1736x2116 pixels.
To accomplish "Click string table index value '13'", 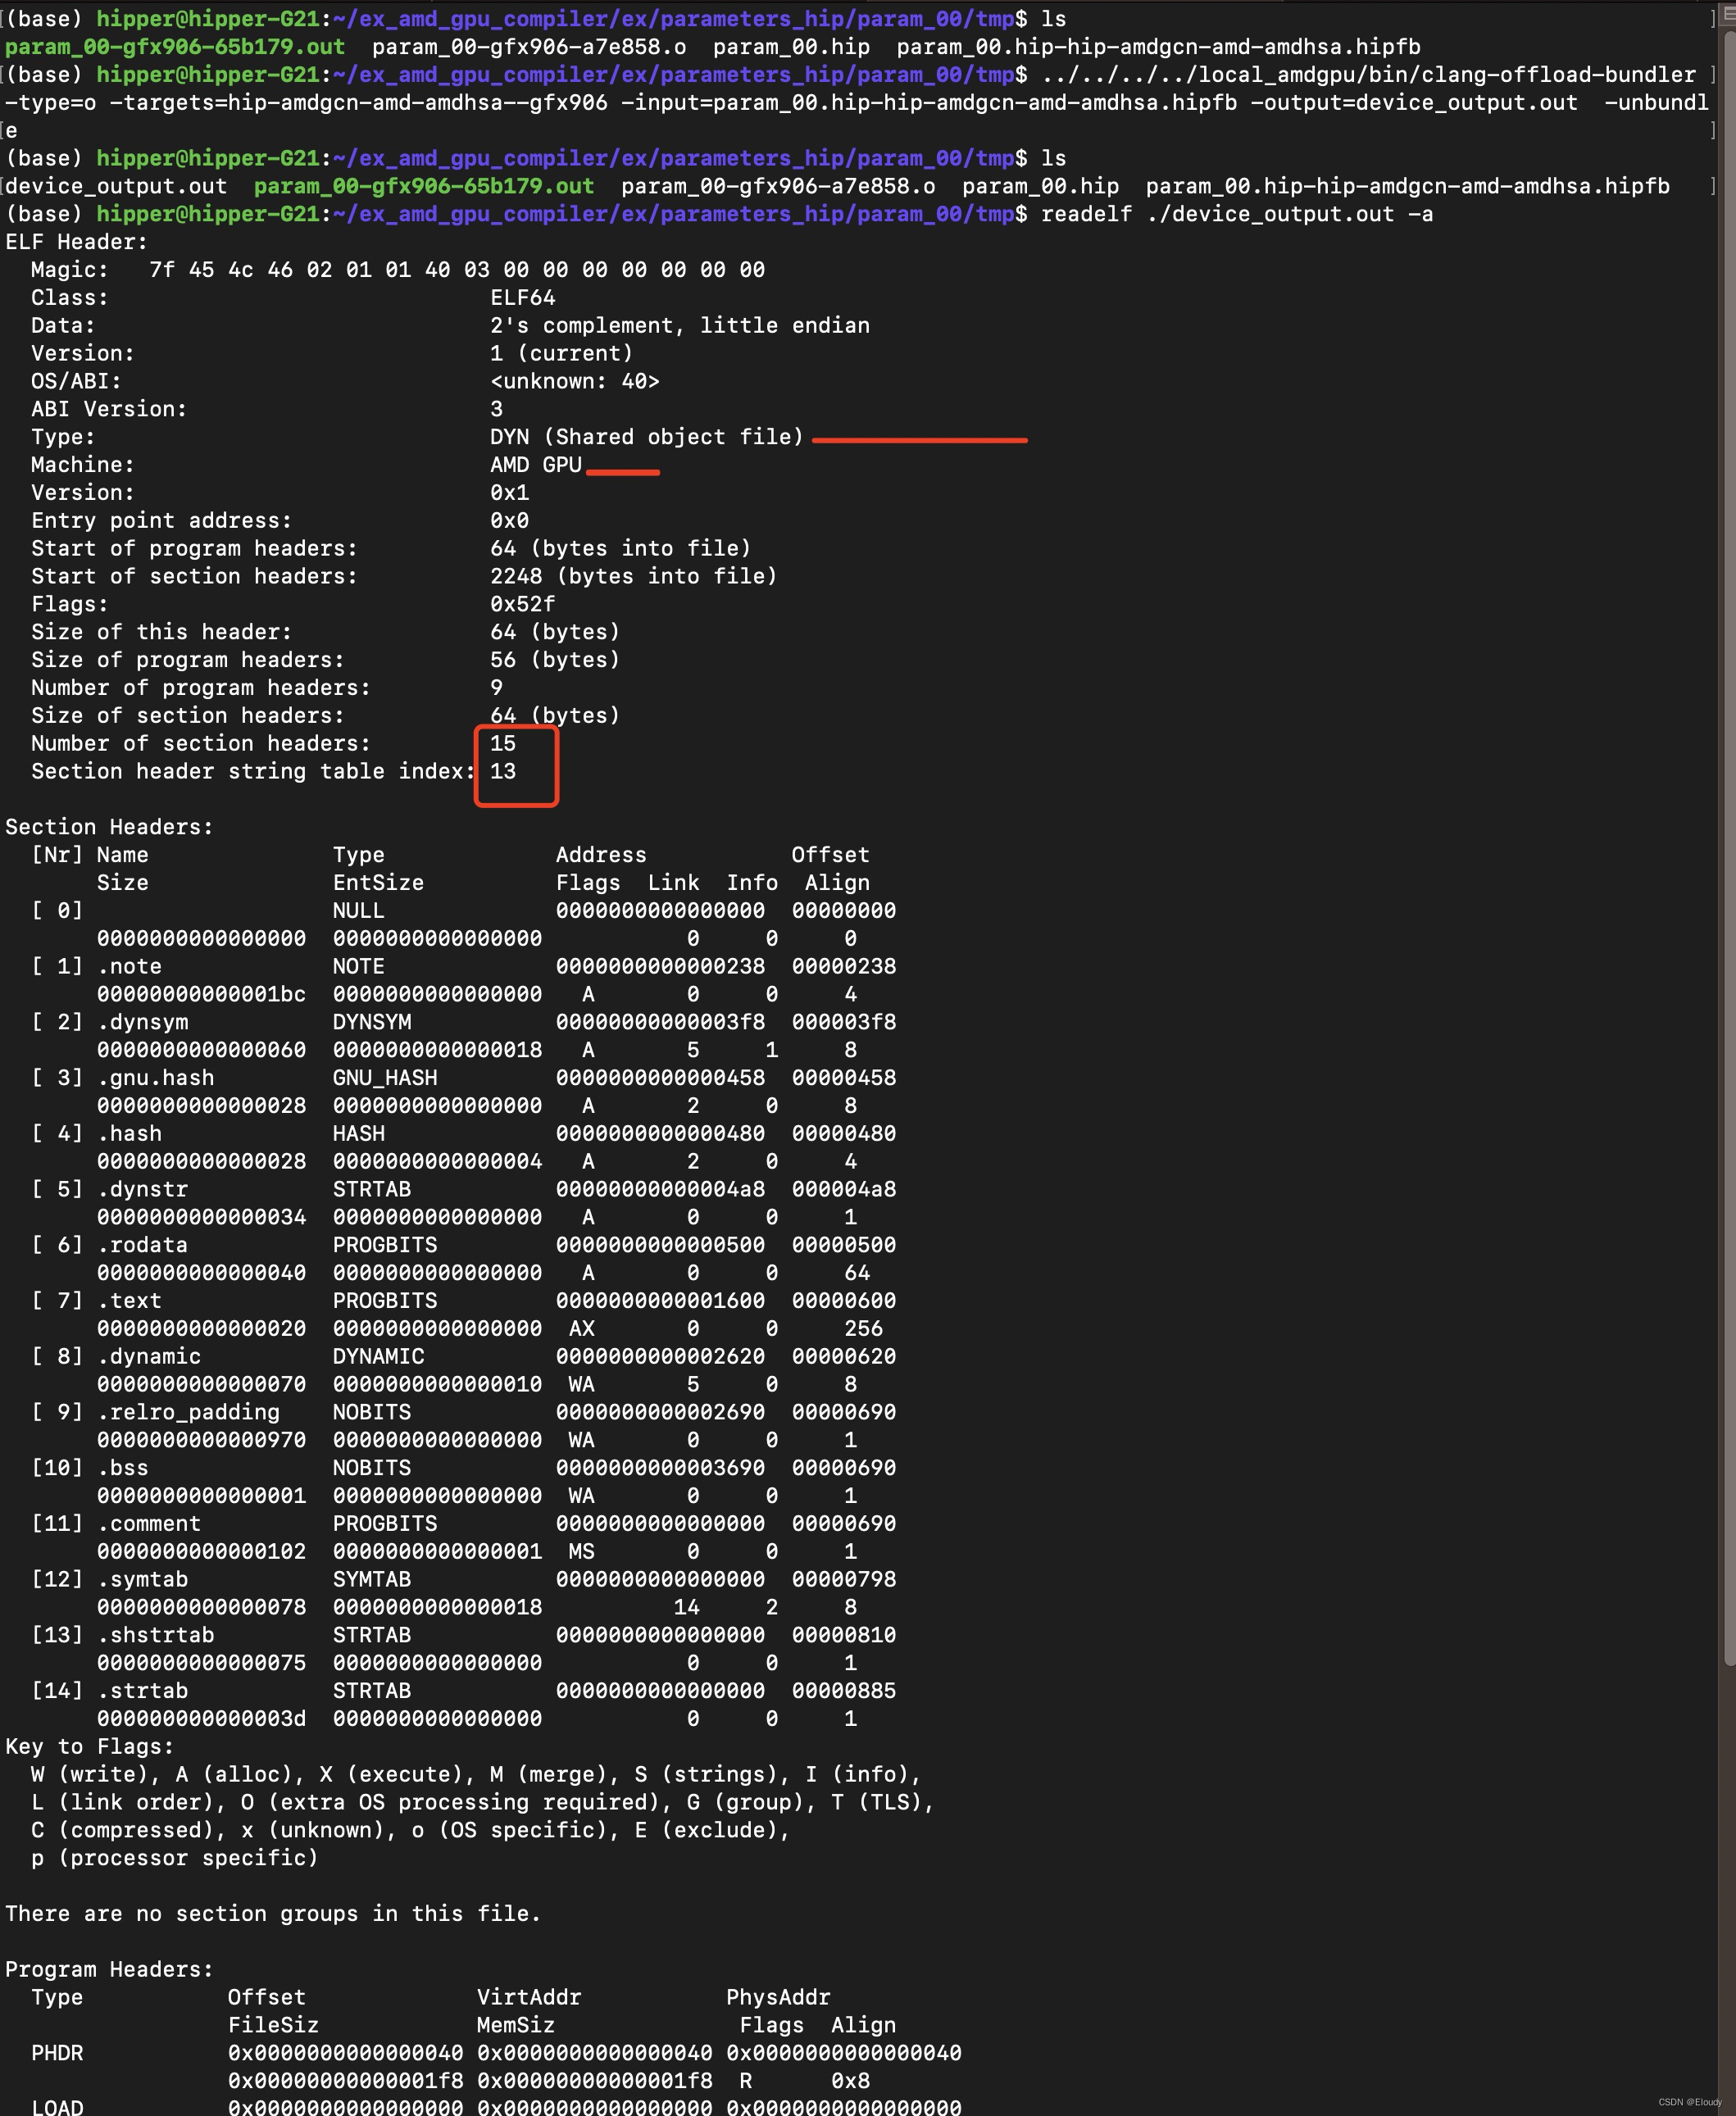I will 503,772.
